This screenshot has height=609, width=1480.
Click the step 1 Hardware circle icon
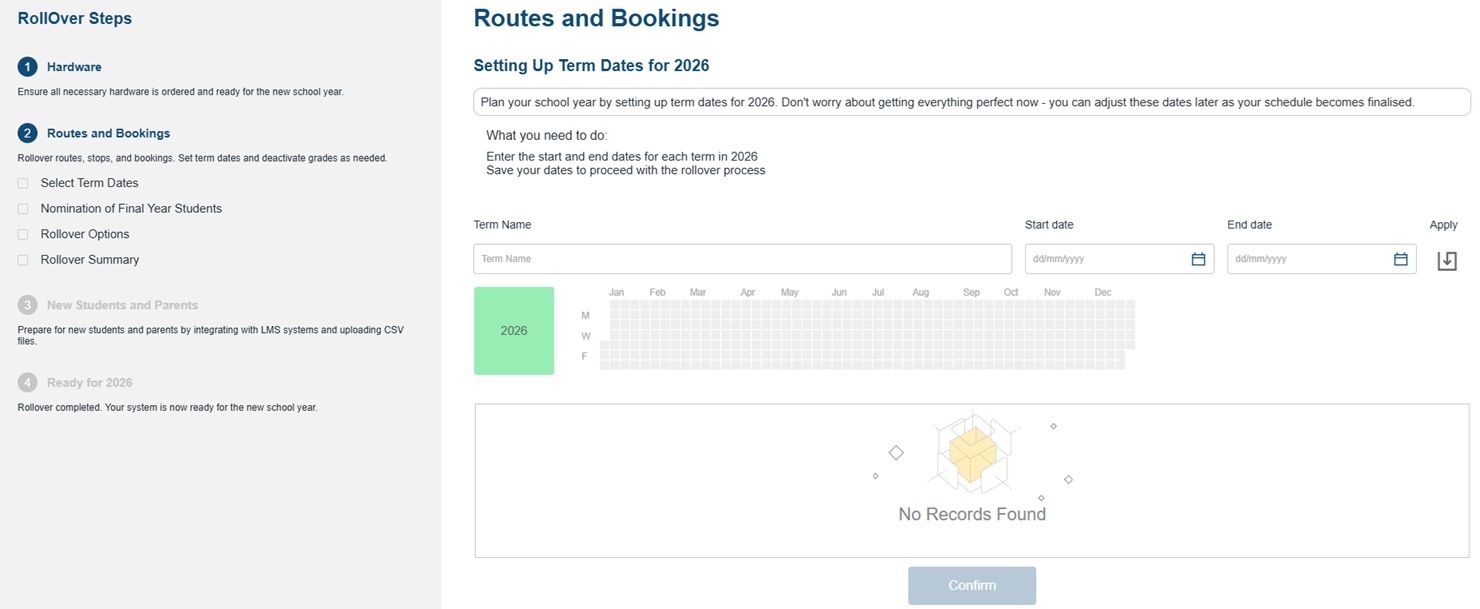tap(27, 67)
